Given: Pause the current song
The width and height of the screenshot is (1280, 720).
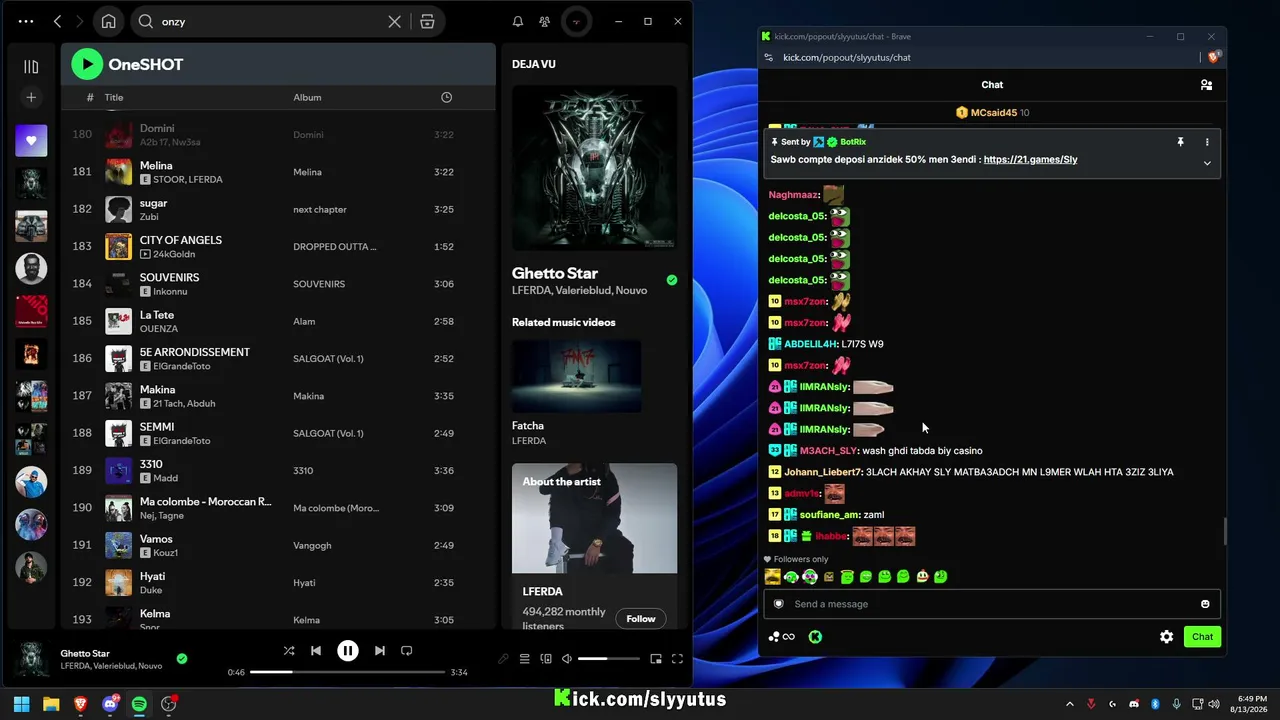Looking at the screenshot, I should tap(348, 651).
